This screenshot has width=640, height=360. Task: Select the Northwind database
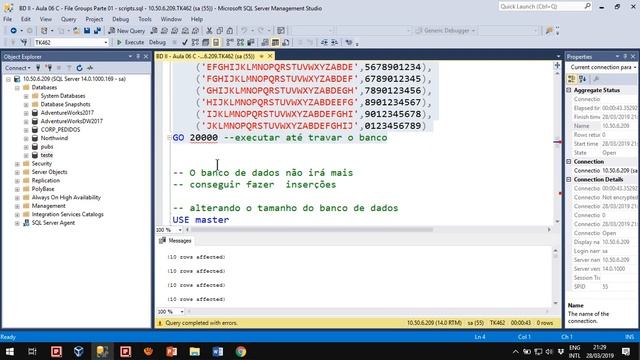tap(54, 138)
